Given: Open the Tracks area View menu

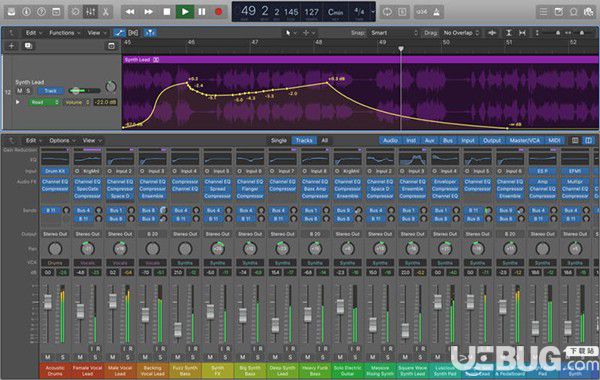Looking at the screenshot, I should [x=97, y=33].
